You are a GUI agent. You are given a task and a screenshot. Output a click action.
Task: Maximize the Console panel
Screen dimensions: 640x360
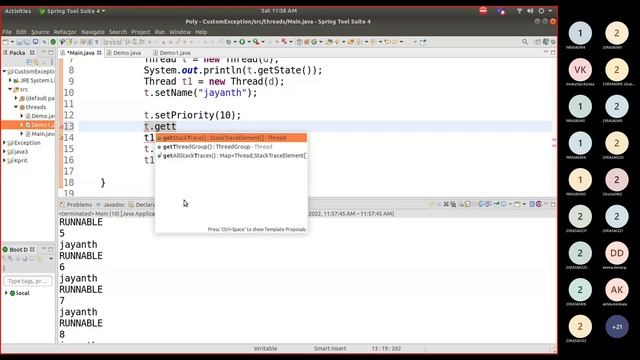click(553, 204)
